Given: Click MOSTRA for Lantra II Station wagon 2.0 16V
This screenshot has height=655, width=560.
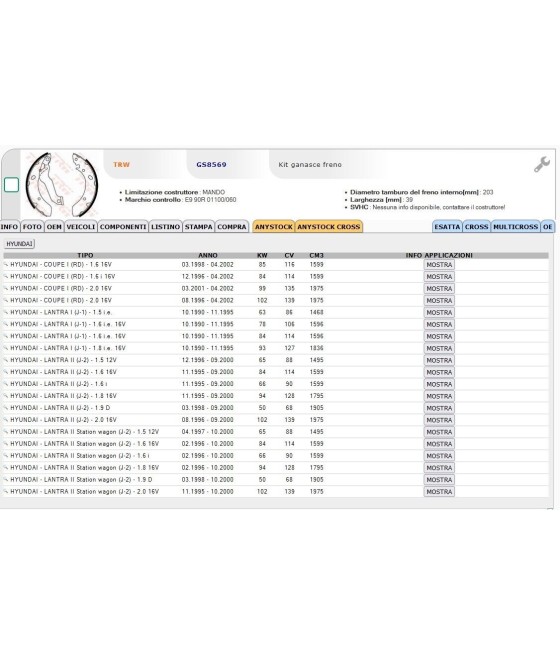Looking at the screenshot, I should (x=439, y=492).
